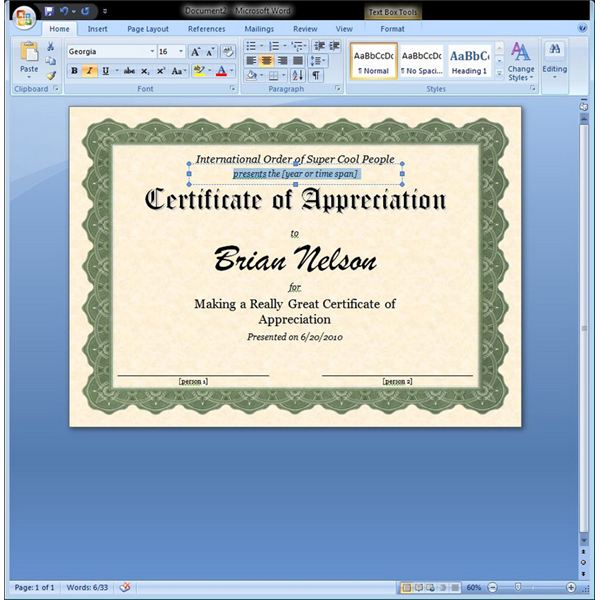Viewport: 600px width, 600px height.
Task: Apply the Heading 1 style
Action: pyautogui.click(x=469, y=60)
